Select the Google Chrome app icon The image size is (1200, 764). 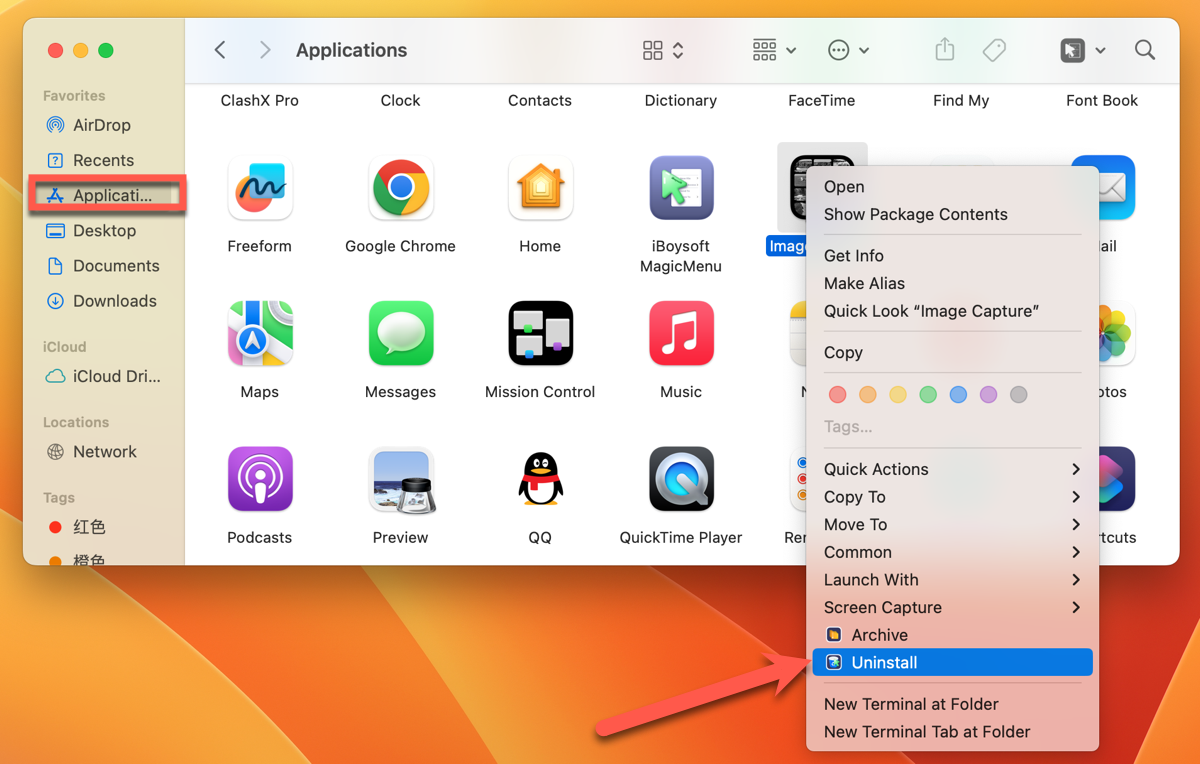[x=401, y=188]
